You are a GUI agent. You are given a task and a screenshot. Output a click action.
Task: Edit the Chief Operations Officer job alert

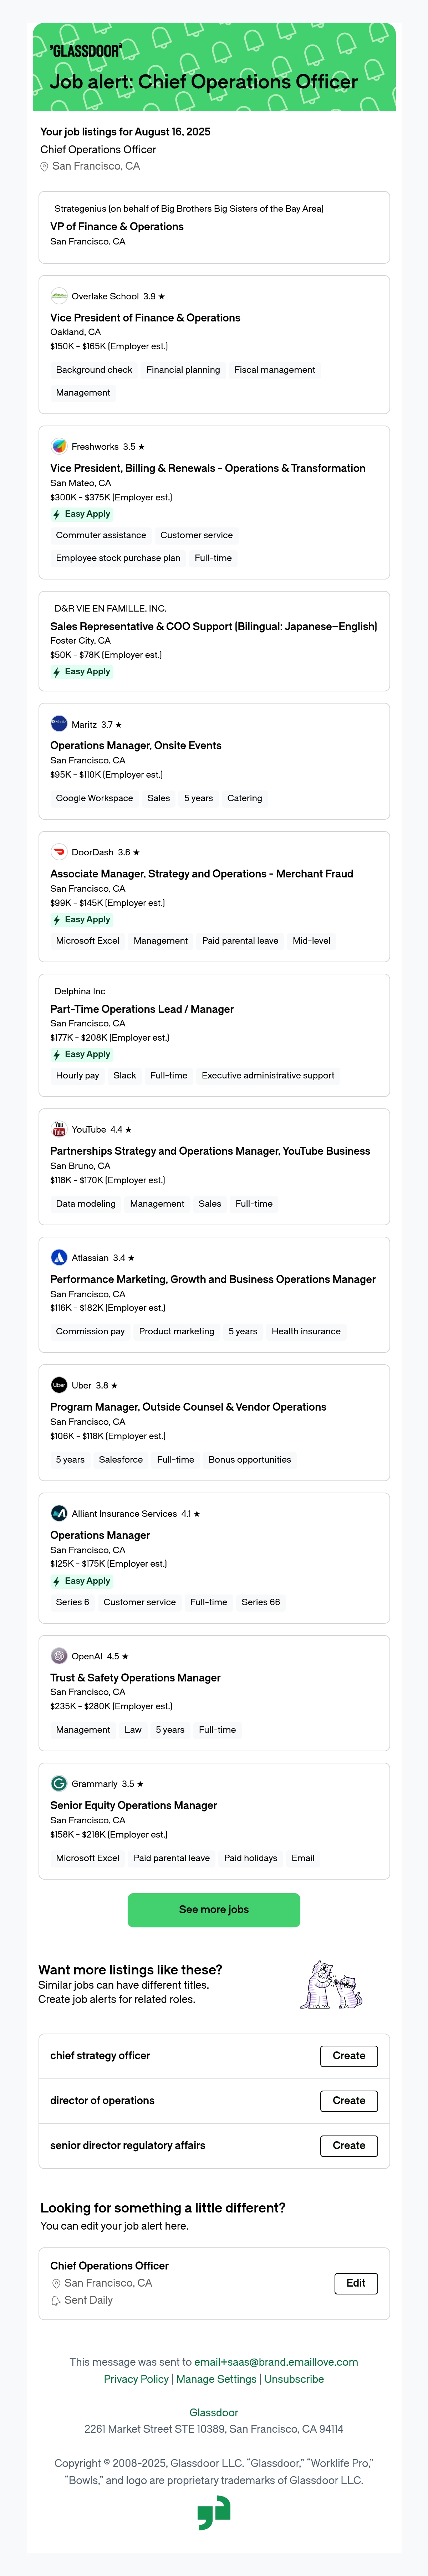tap(356, 2283)
